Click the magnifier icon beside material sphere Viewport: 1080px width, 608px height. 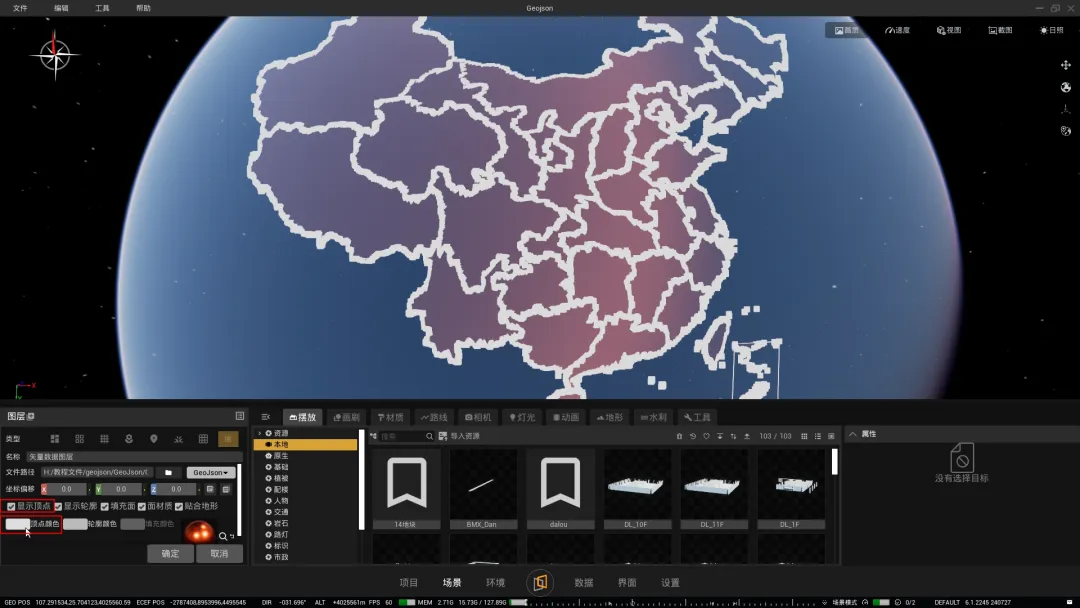(x=223, y=536)
